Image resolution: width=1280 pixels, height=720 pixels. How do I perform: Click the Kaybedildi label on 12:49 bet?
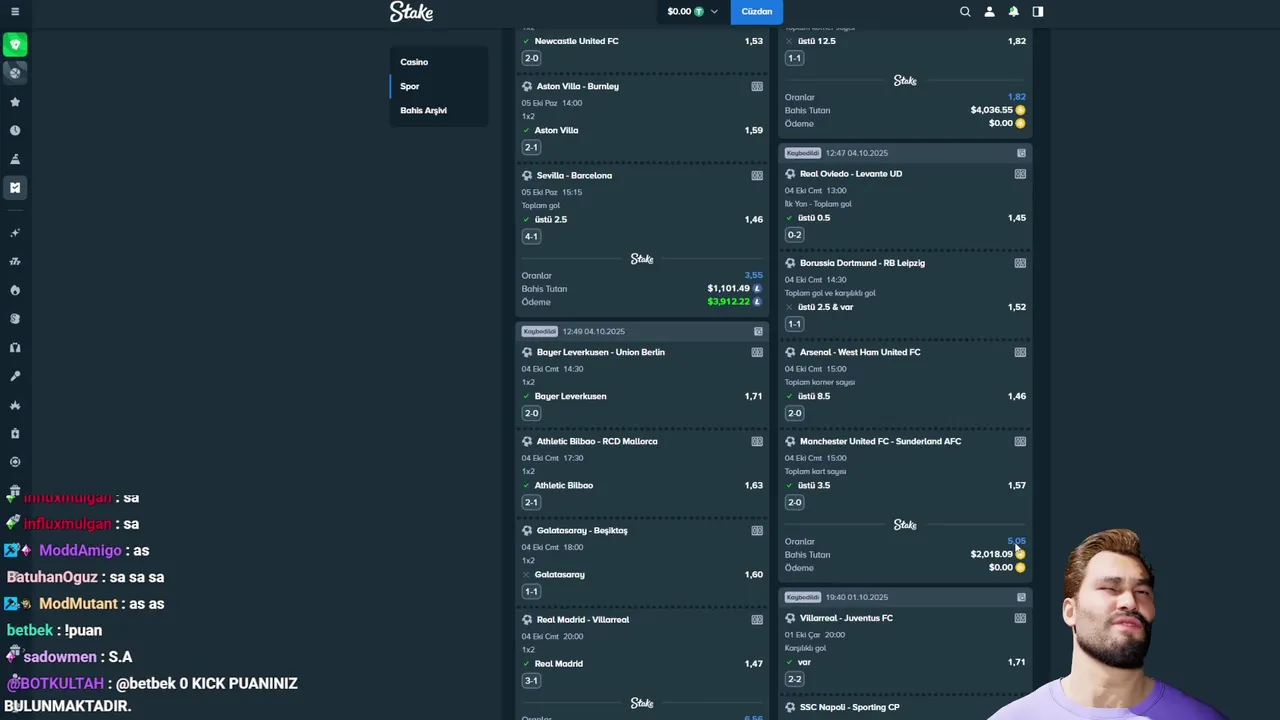point(539,331)
